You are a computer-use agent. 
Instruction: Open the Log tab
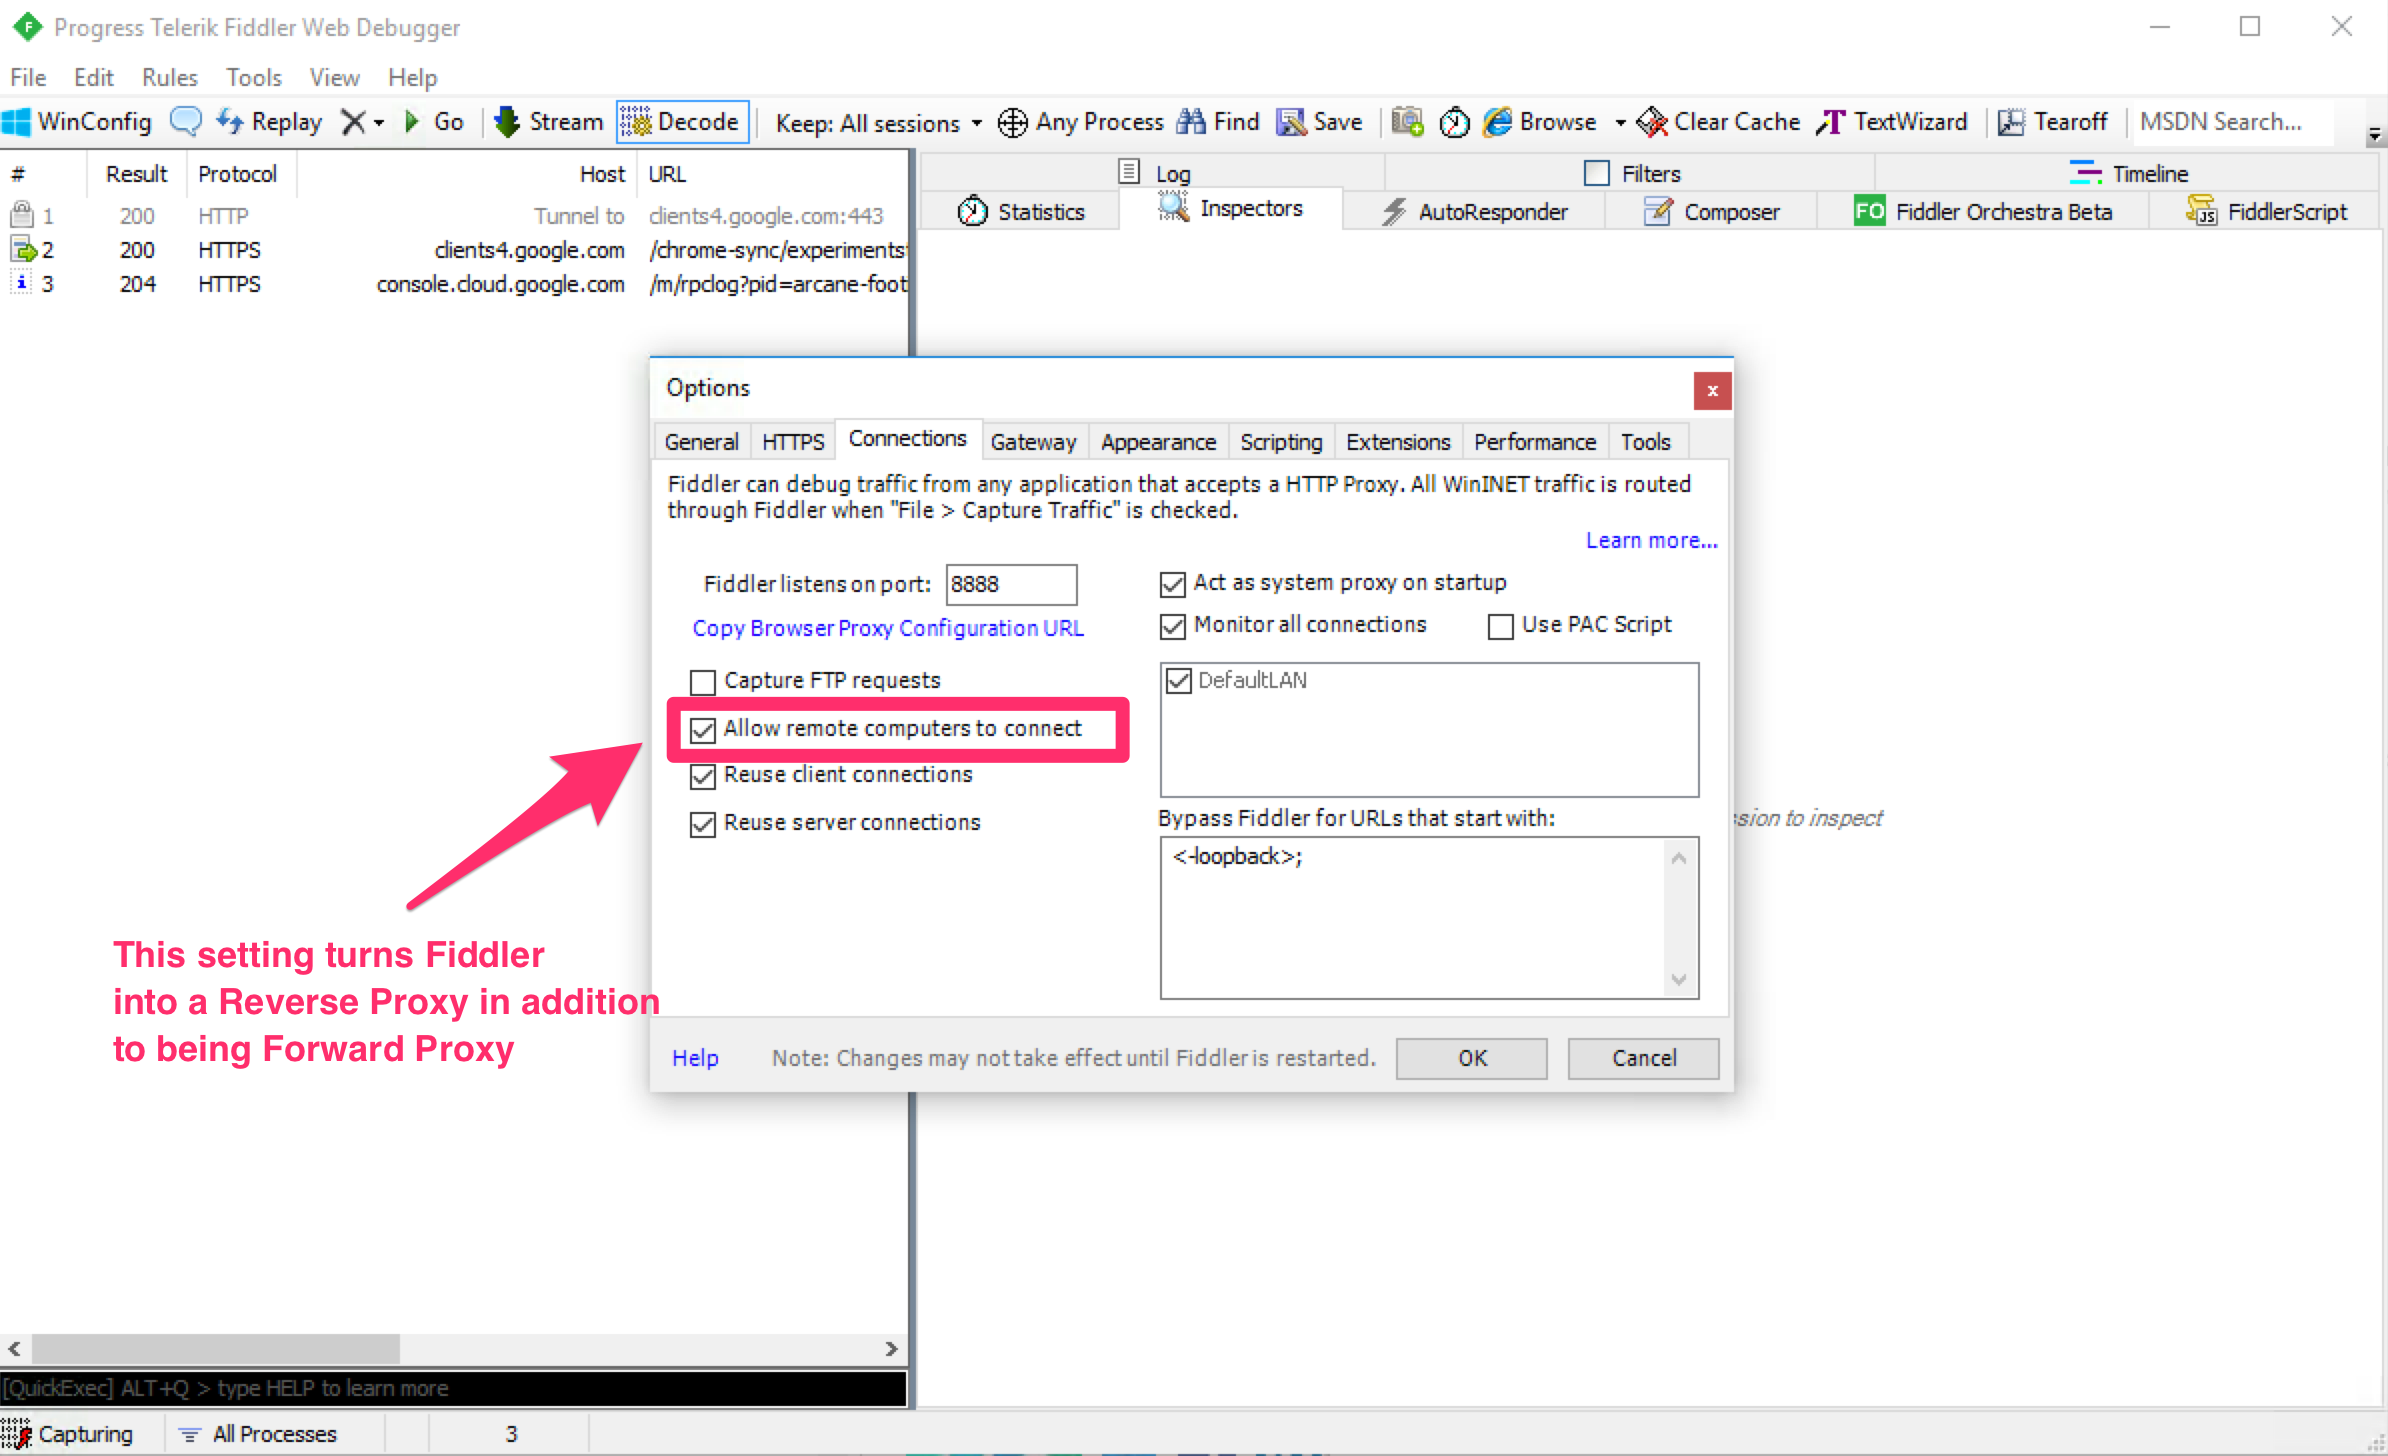tap(1153, 173)
